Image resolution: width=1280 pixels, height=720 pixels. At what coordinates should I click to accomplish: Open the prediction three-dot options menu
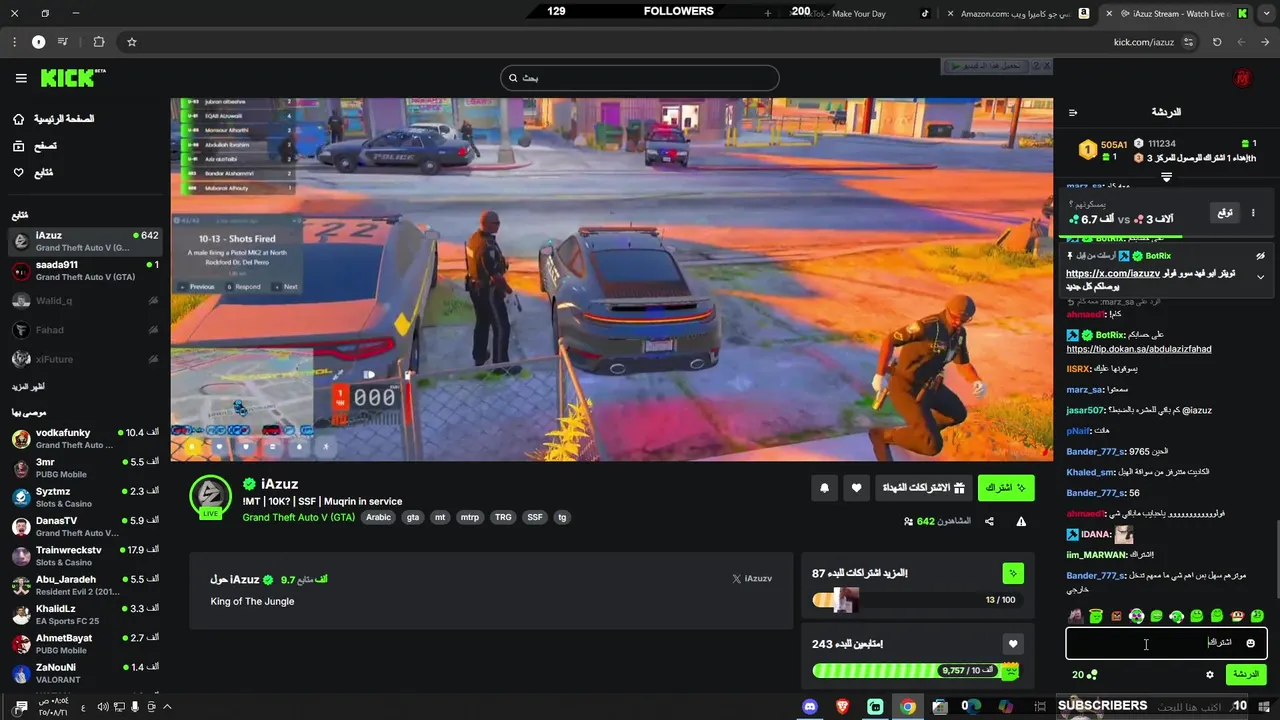click(x=1253, y=213)
